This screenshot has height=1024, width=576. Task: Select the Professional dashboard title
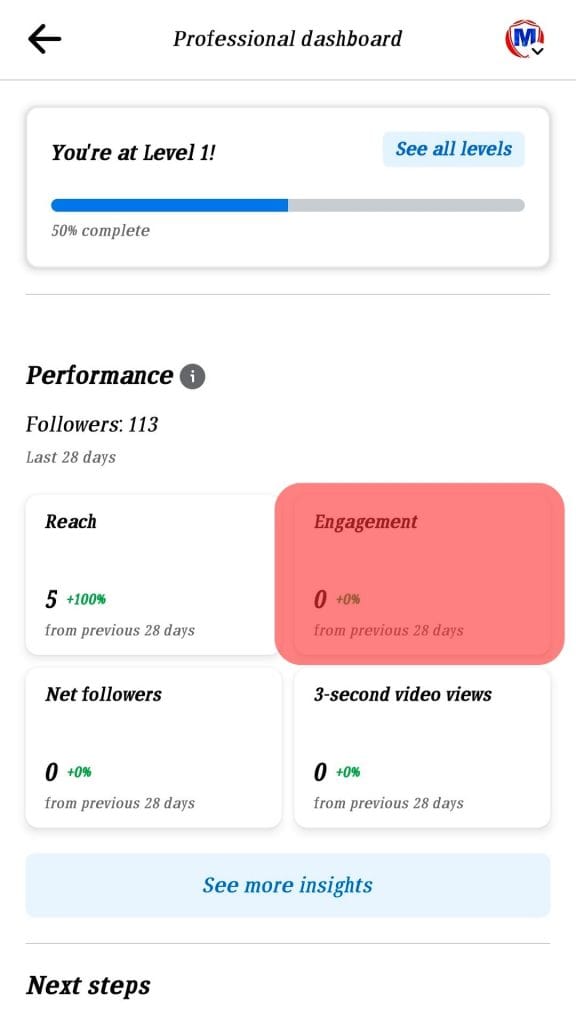[x=287, y=39]
